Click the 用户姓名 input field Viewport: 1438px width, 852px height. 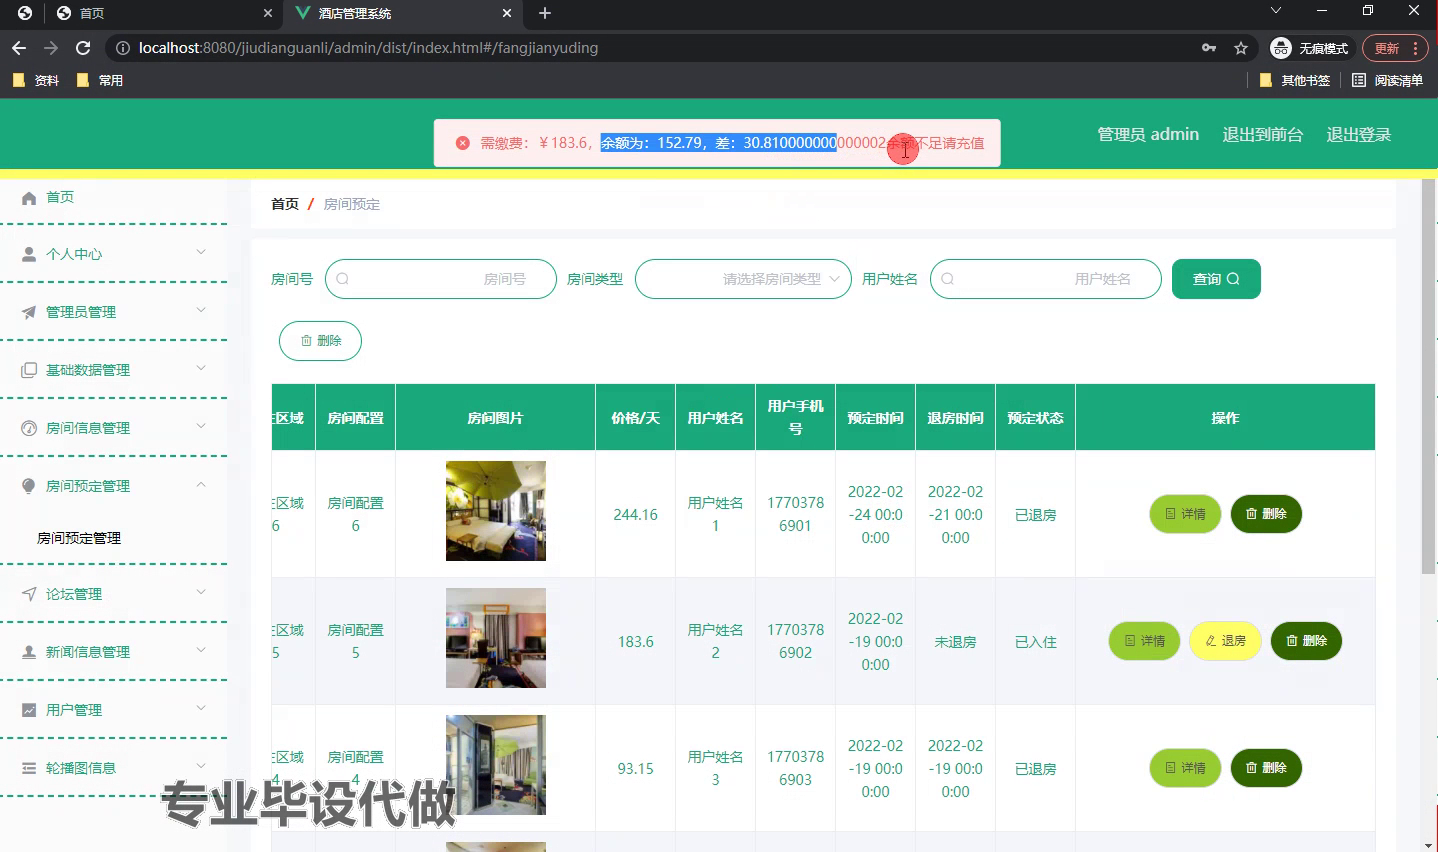(x=1046, y=279)
